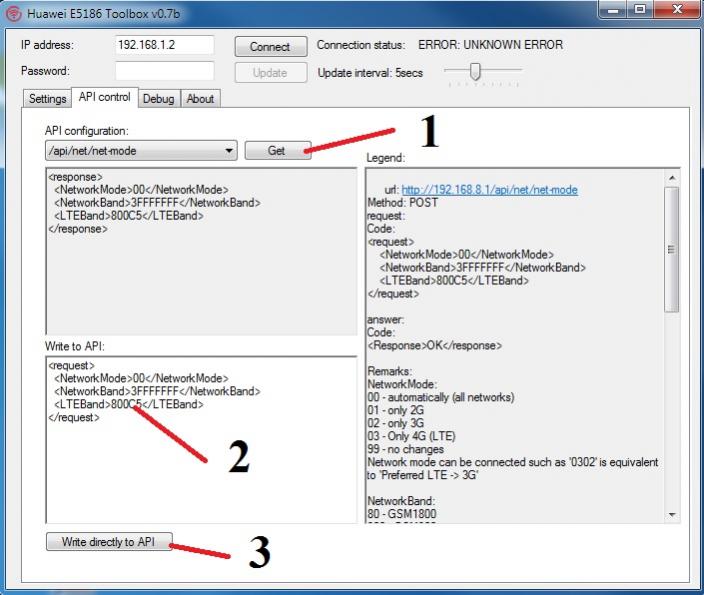This screenshot has width=704, height=595.
Task: Maximize the Toolbox window
Action: [x=640, y=9]
